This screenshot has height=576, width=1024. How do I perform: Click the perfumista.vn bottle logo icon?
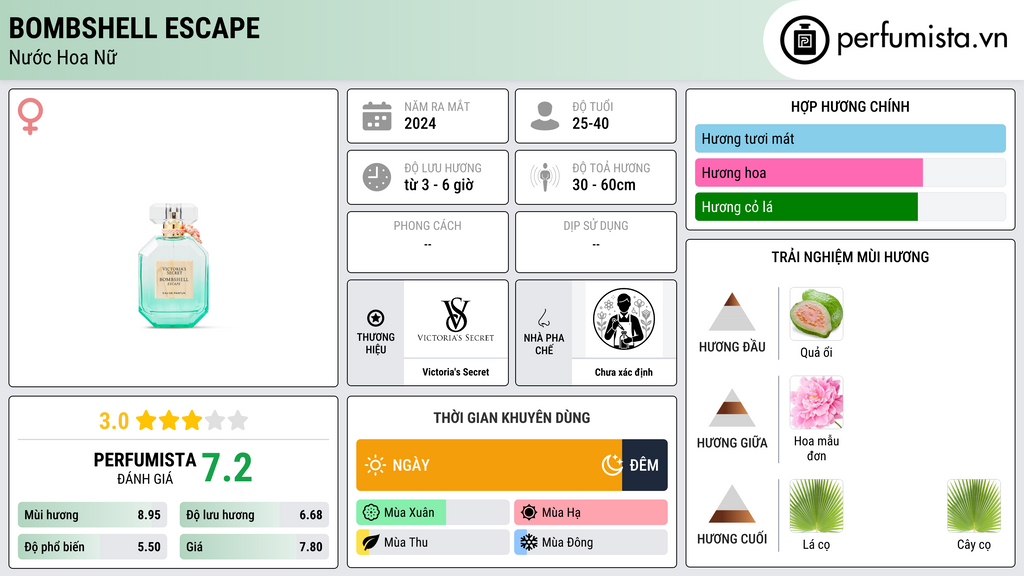(804, 40)
